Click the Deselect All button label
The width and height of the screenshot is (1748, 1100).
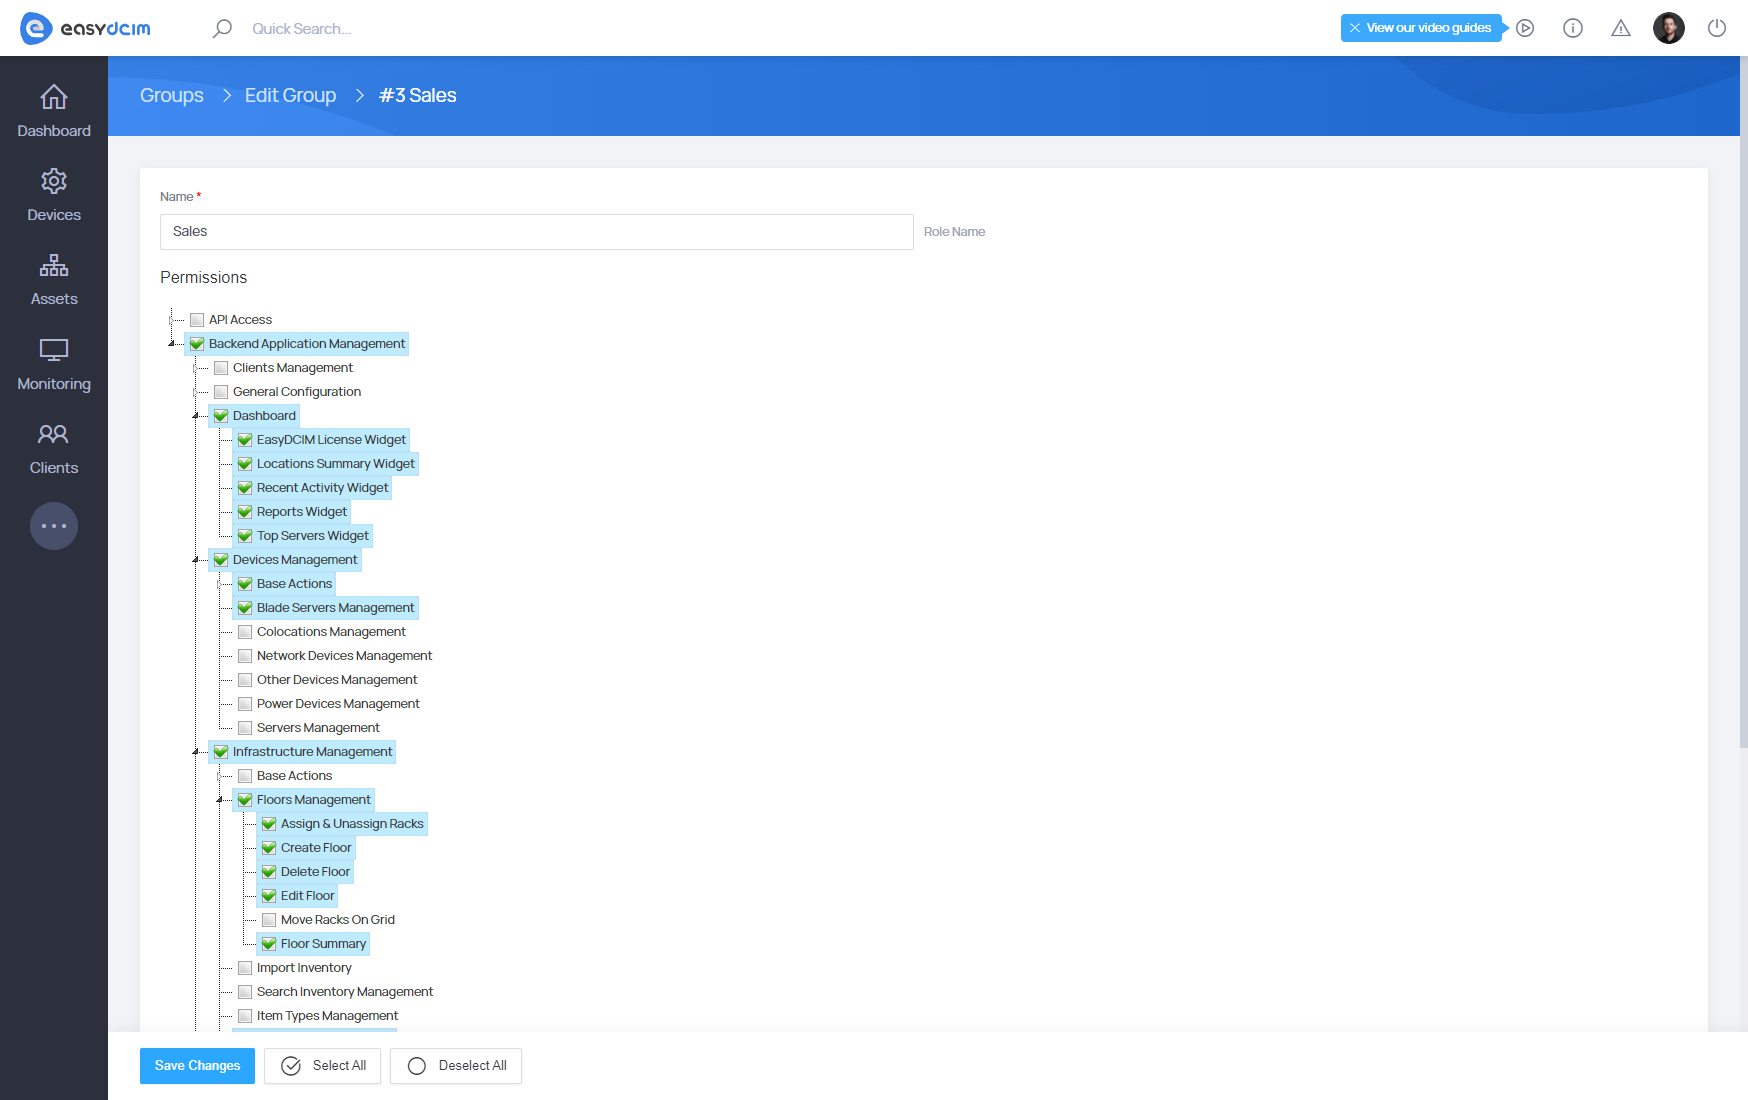(x=472, y=1066)
